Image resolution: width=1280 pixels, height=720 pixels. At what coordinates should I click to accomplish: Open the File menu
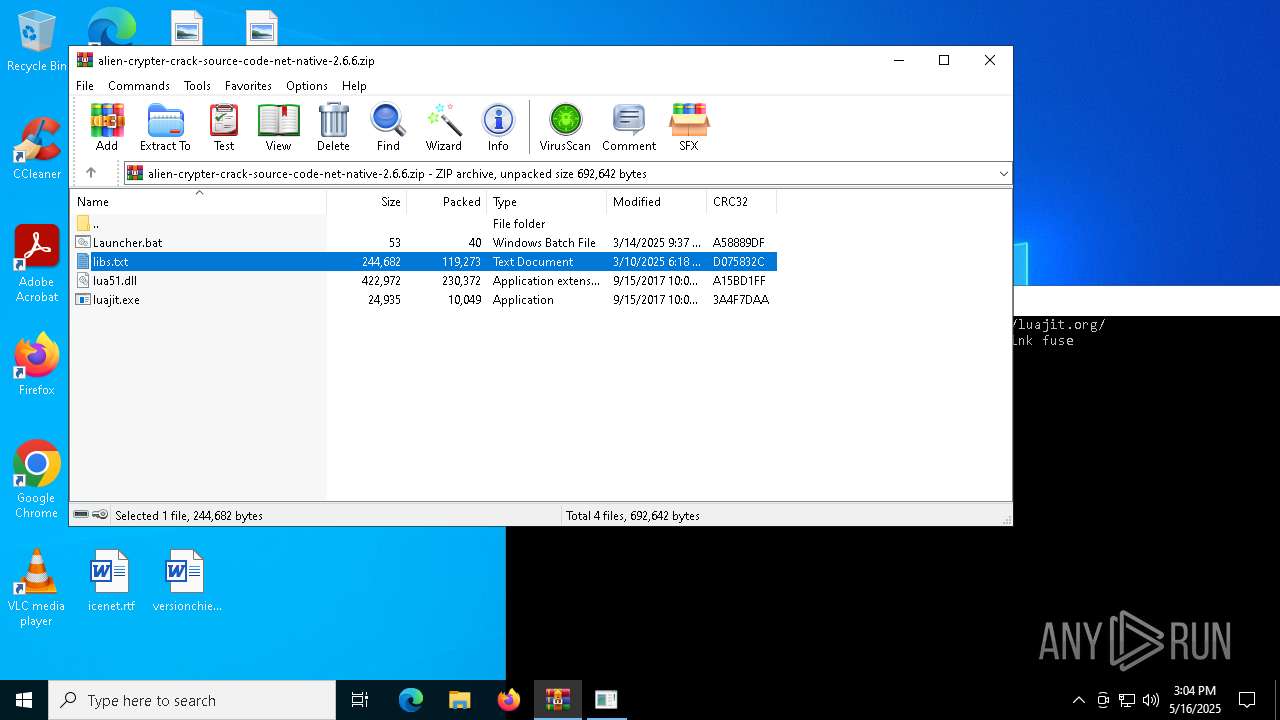[x=85, y=86]
